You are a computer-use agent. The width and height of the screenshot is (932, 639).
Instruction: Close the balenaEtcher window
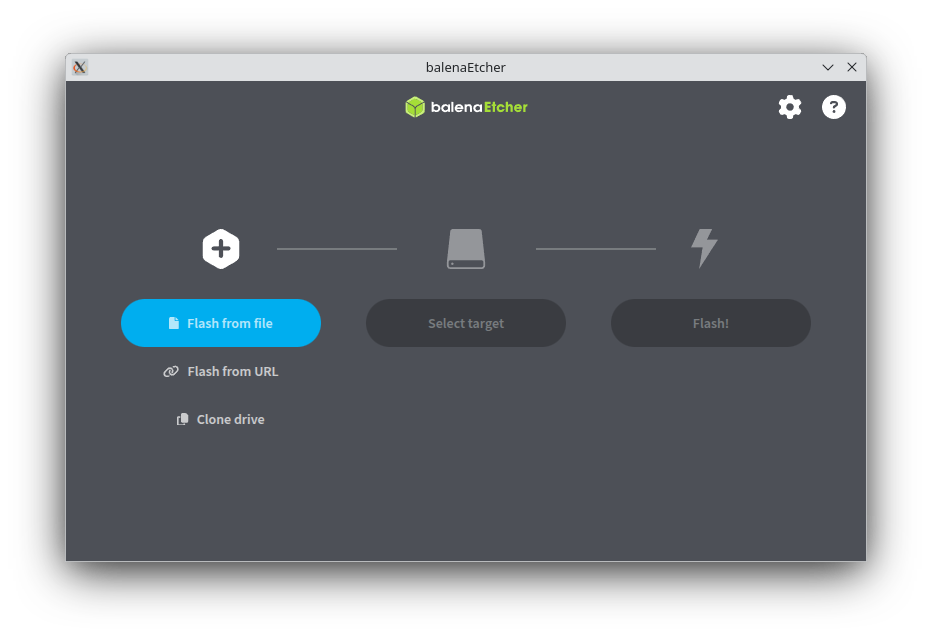[852, 67]
